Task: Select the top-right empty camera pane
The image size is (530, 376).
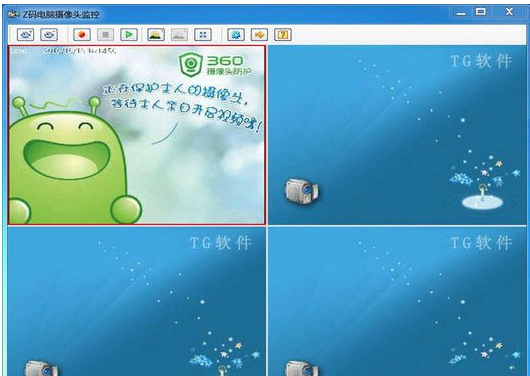Action: (x=397, y=135)
